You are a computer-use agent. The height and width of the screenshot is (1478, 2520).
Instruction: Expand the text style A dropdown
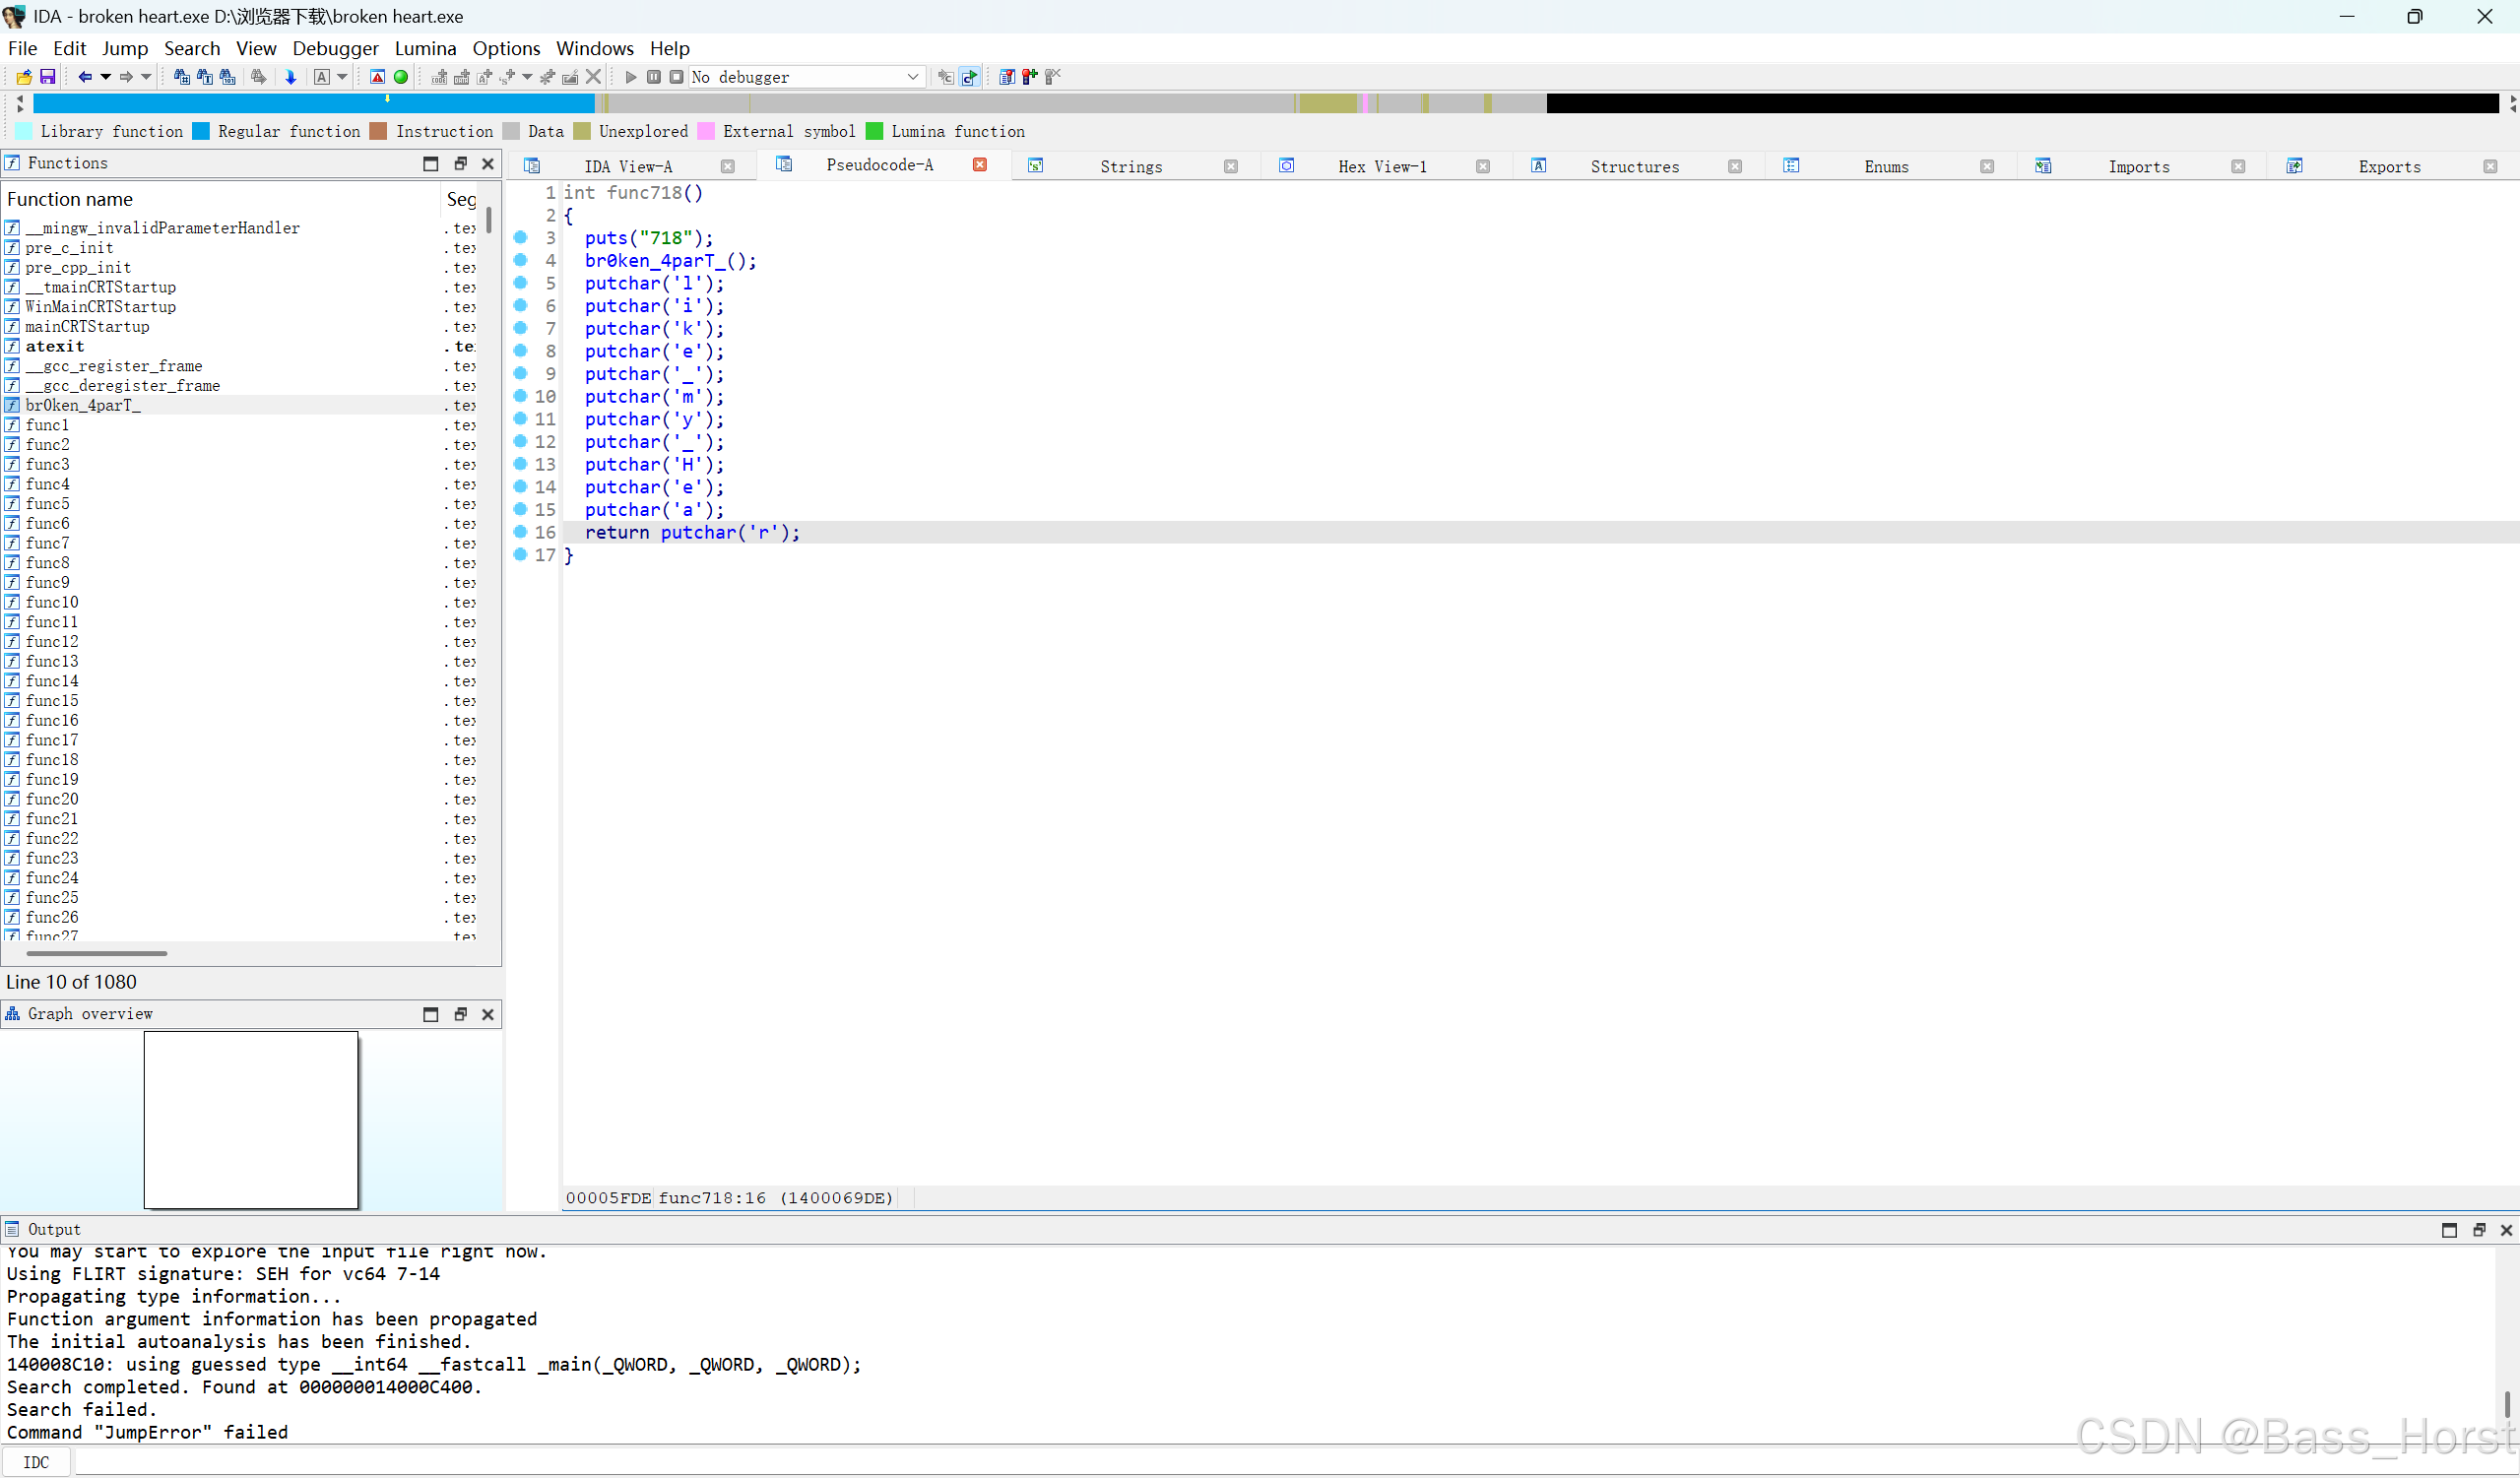click(x=342, y=77)
